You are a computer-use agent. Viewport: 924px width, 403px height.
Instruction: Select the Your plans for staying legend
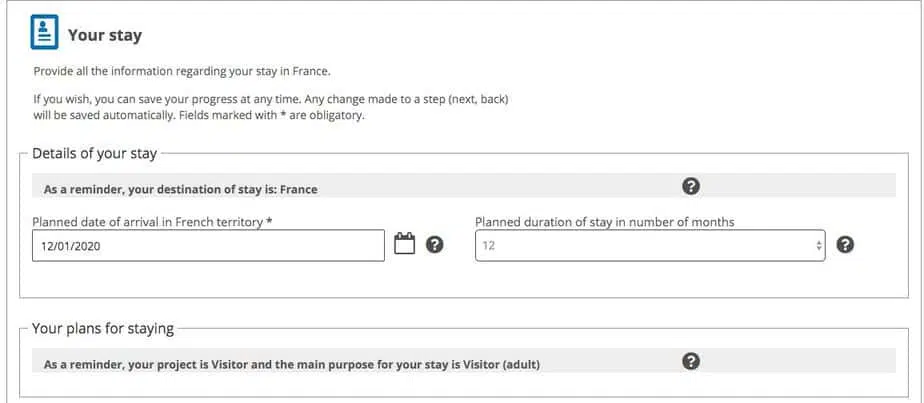(103, 328)
